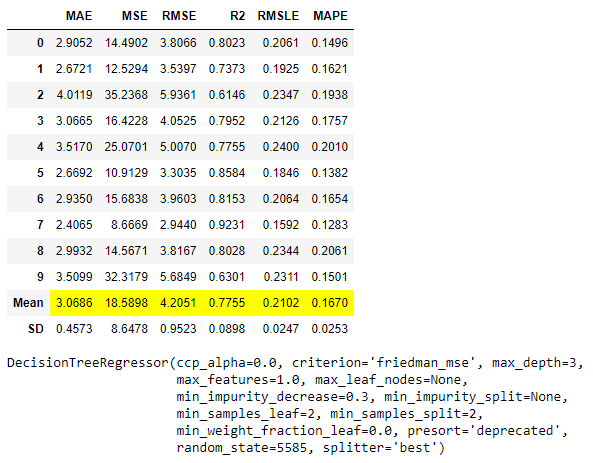Click the RMSLE column header

point(278,16)
